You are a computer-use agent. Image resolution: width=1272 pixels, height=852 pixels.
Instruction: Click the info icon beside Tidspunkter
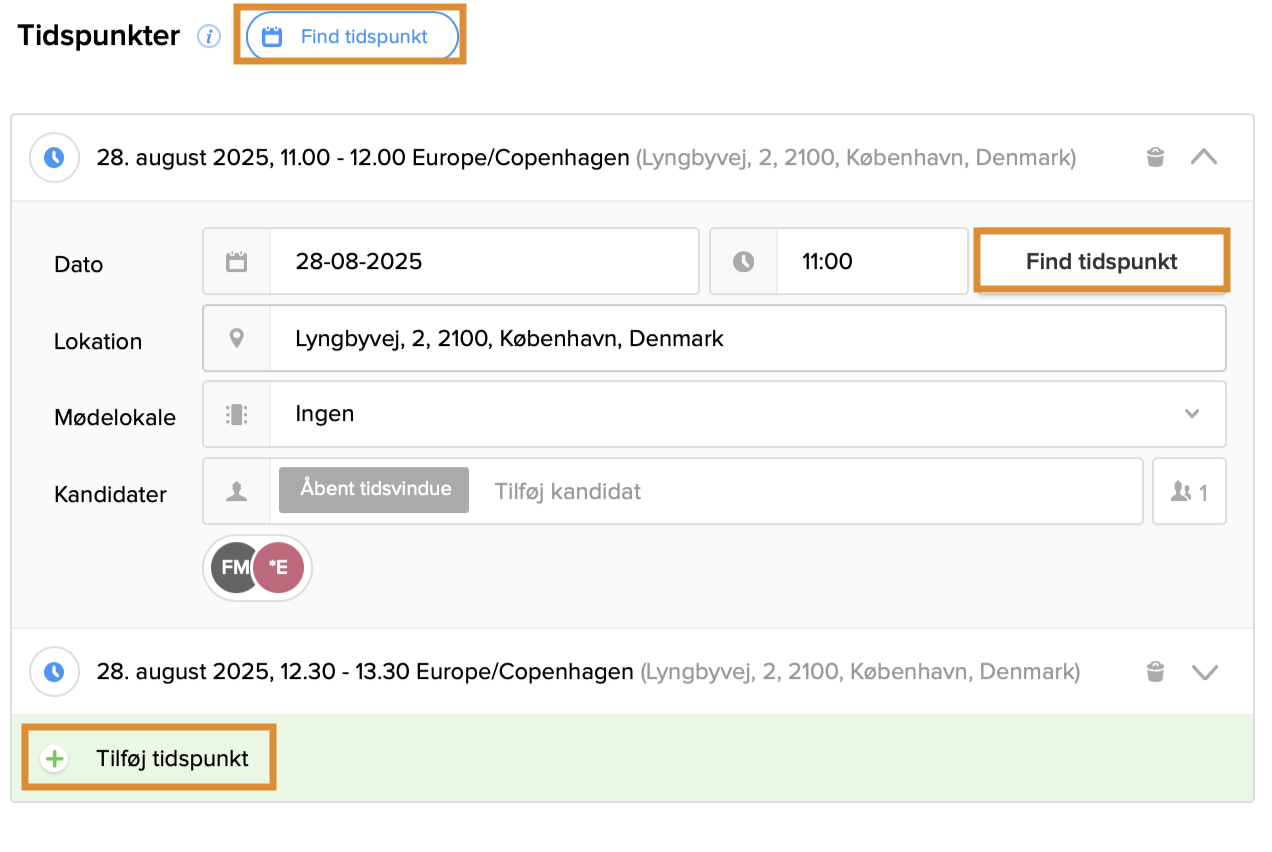208,37
